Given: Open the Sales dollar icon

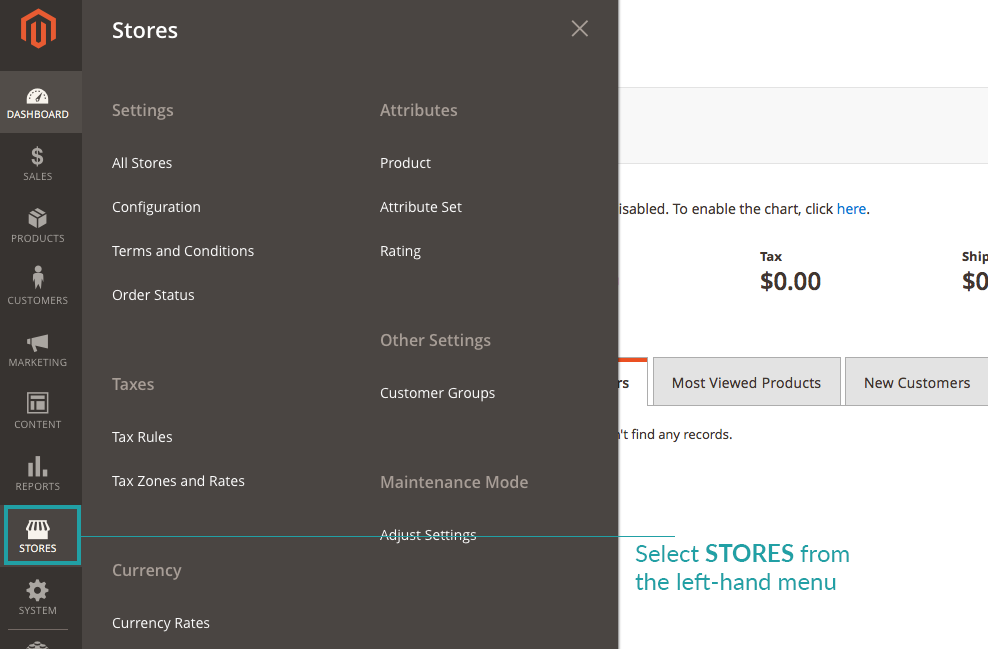Looking at the screenshot, I should click(x=38, y=157).
